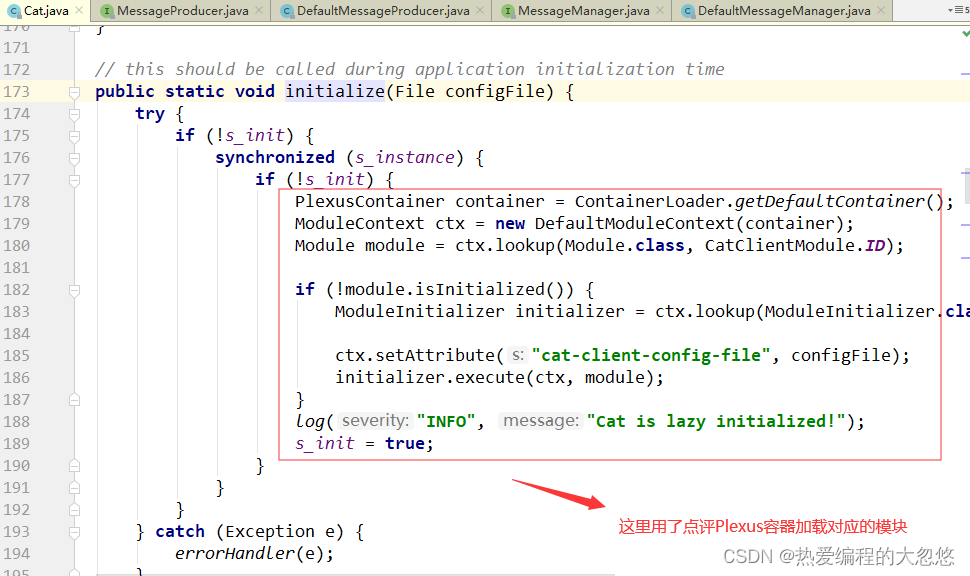Click the fold end marker at line 187
This screenshot has width=970, height=576.
[74, 400]
